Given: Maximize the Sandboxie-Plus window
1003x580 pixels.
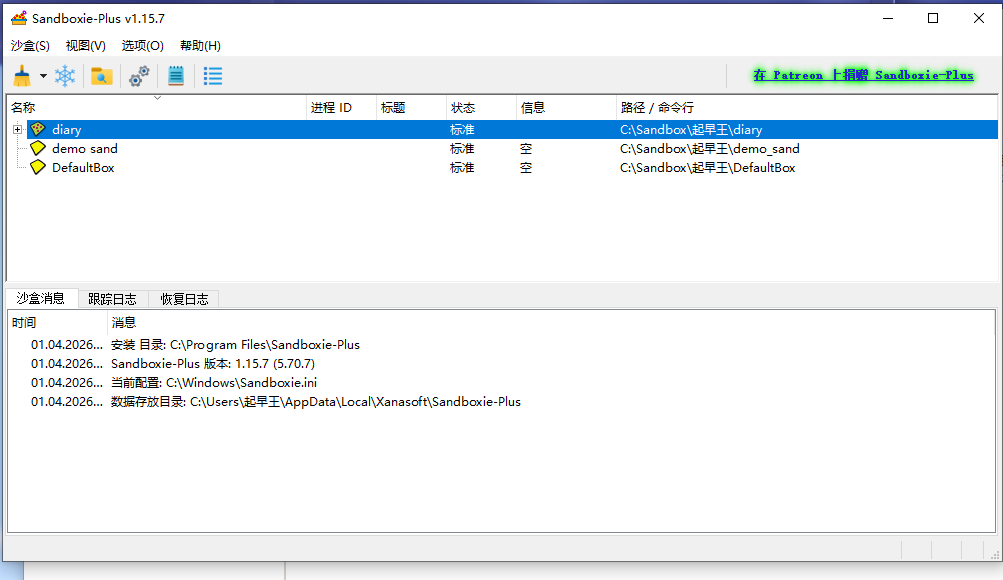Looking at the screenshot, I should coord(933,19).
